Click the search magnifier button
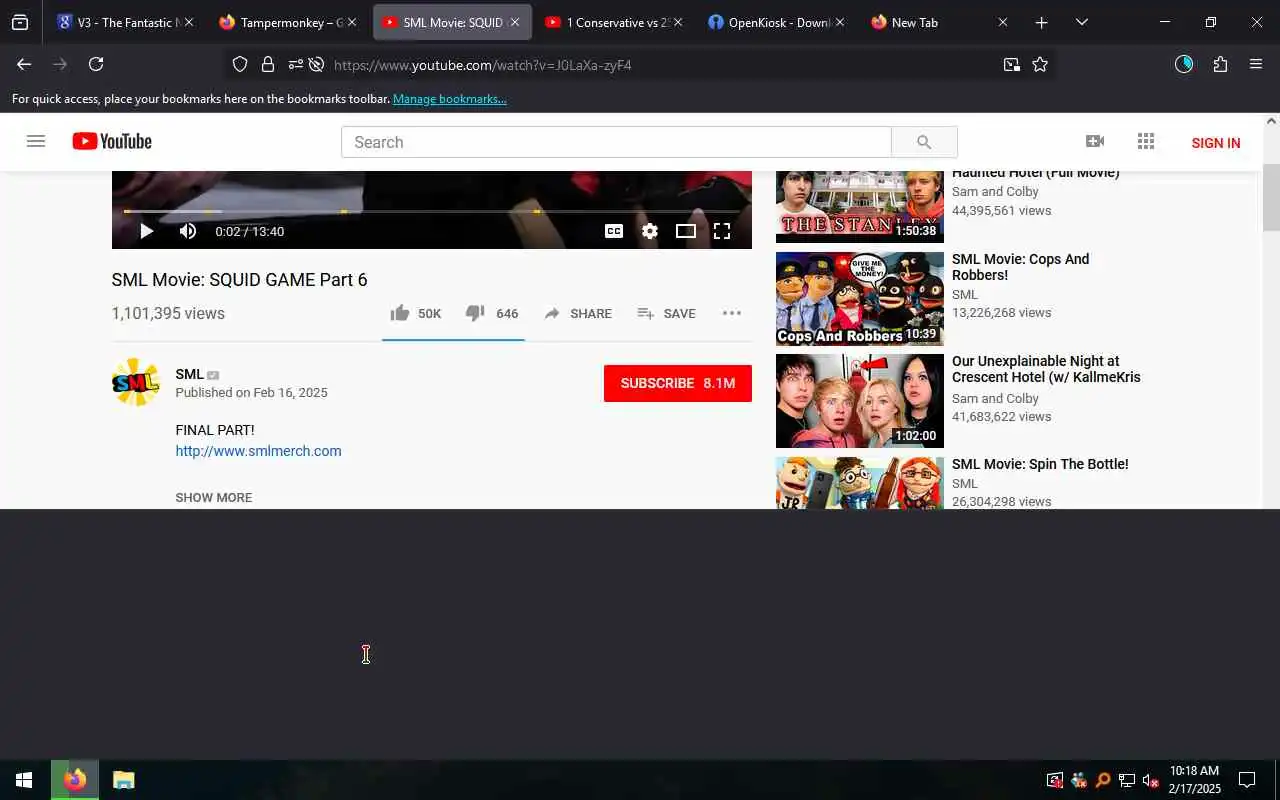Screen dimensions: 1280x800 click(x=924, y=142)
